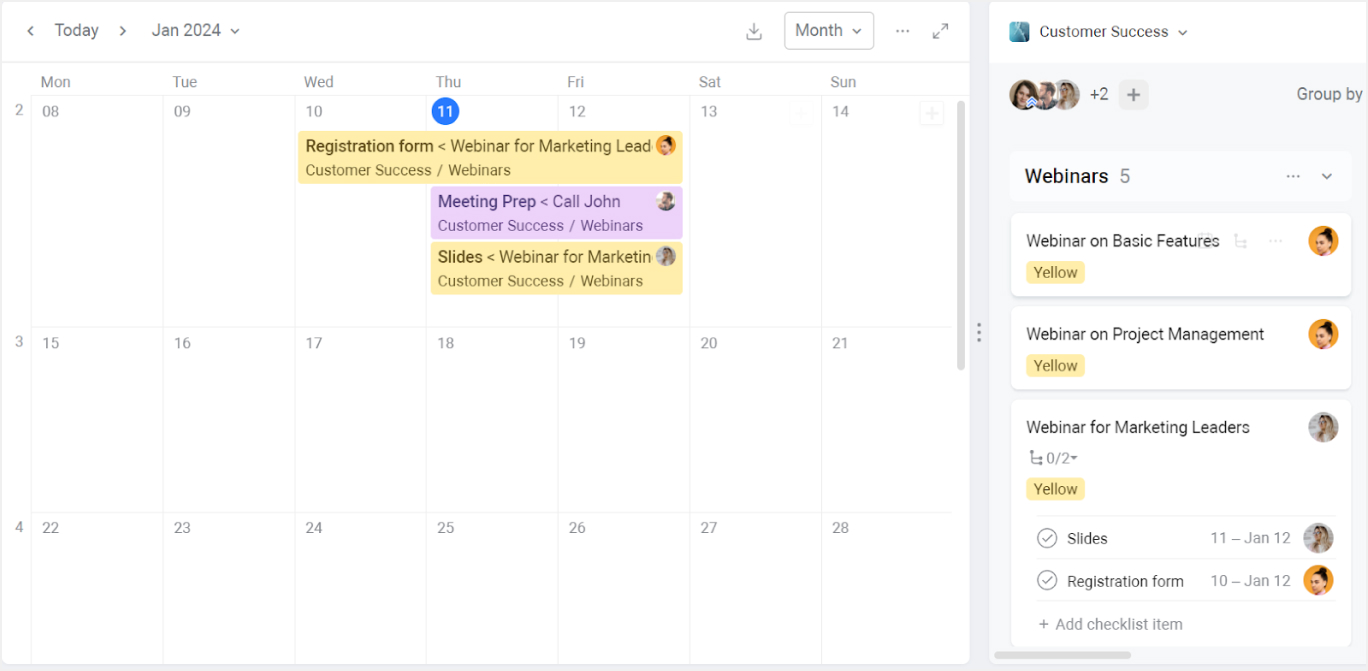
Task: Go to next month arrow
Action: click(123, 31)
